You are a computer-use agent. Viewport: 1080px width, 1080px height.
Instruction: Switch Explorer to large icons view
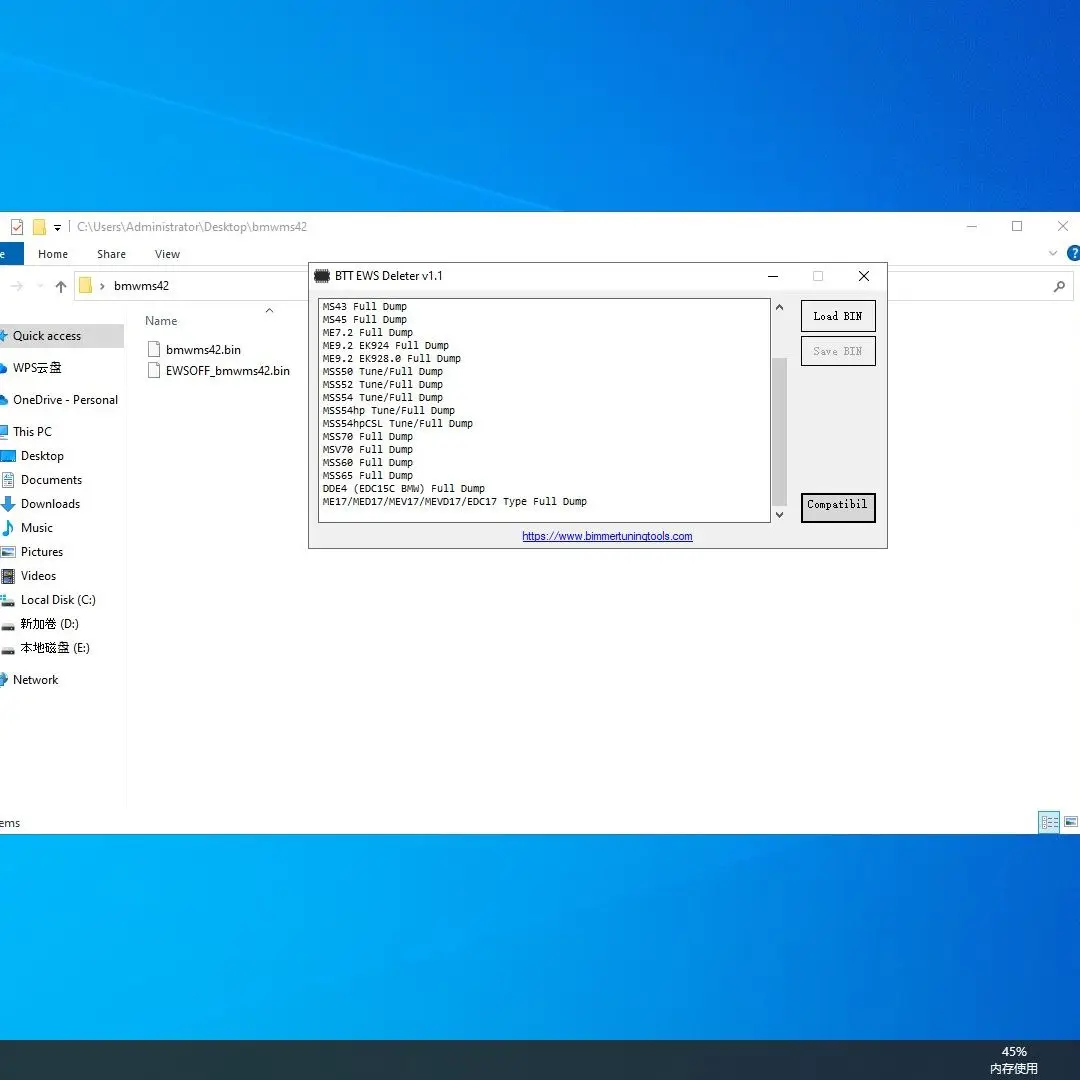pyautogui.click(x=1070, y=822)
